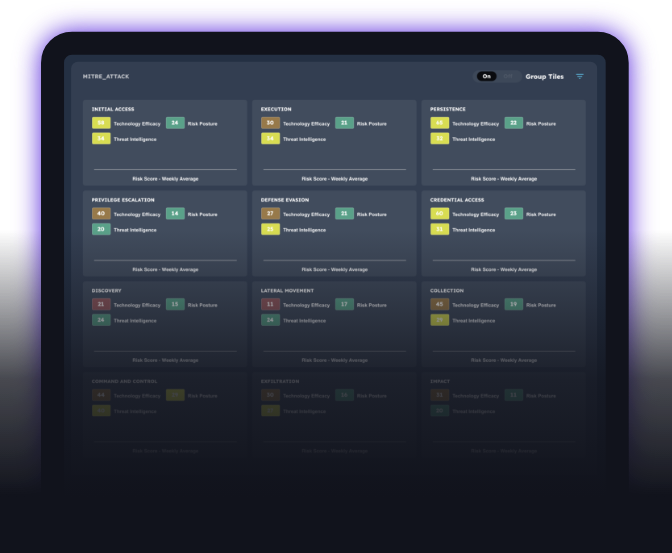Select the Collection tile heading
672x553 pixels.
click(x=447, y=291)
